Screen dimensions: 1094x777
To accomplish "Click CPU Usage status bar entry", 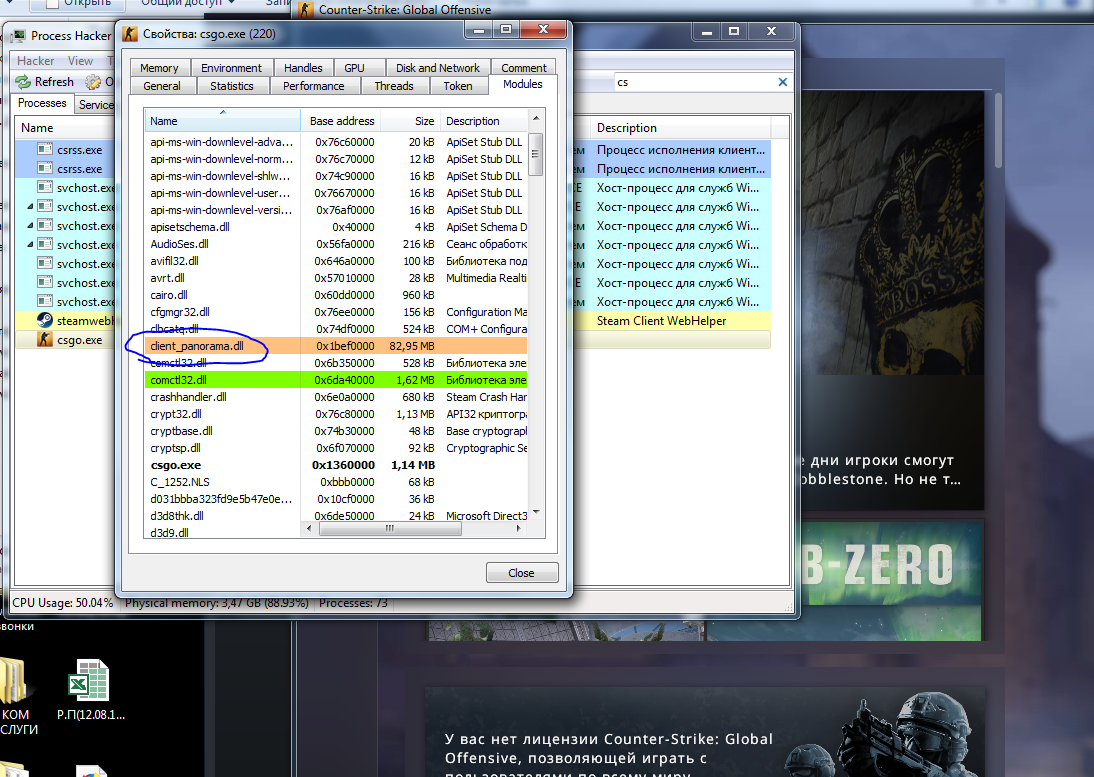I will [x=62, y=603].
